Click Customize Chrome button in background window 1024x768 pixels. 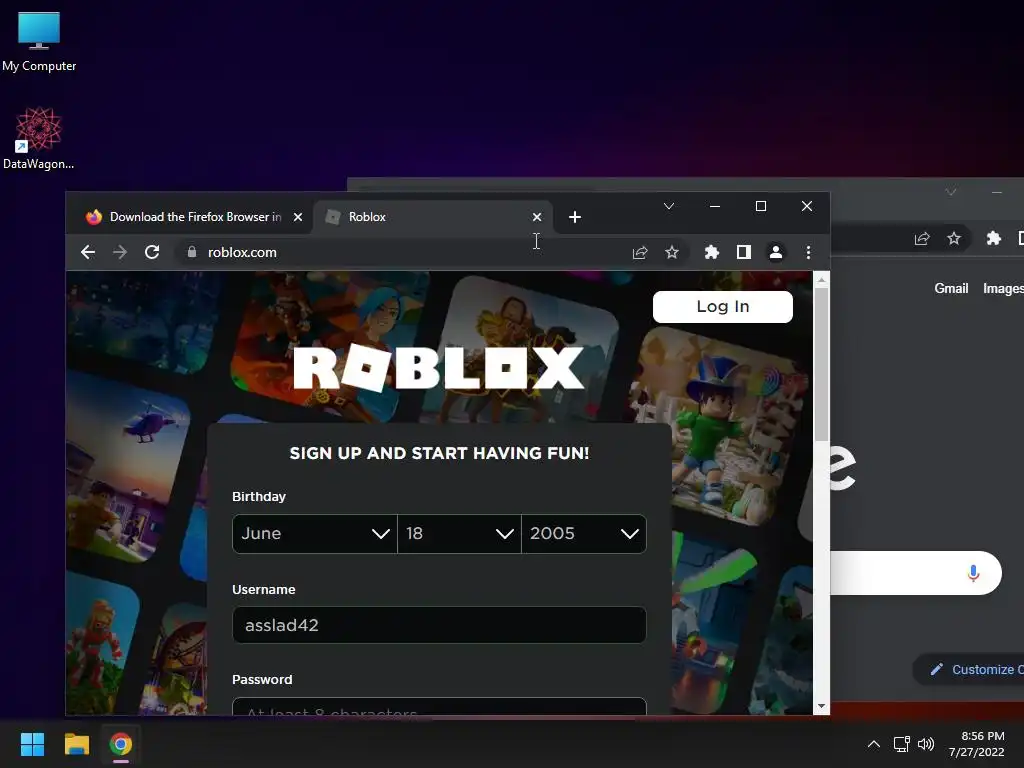[968, 669]
